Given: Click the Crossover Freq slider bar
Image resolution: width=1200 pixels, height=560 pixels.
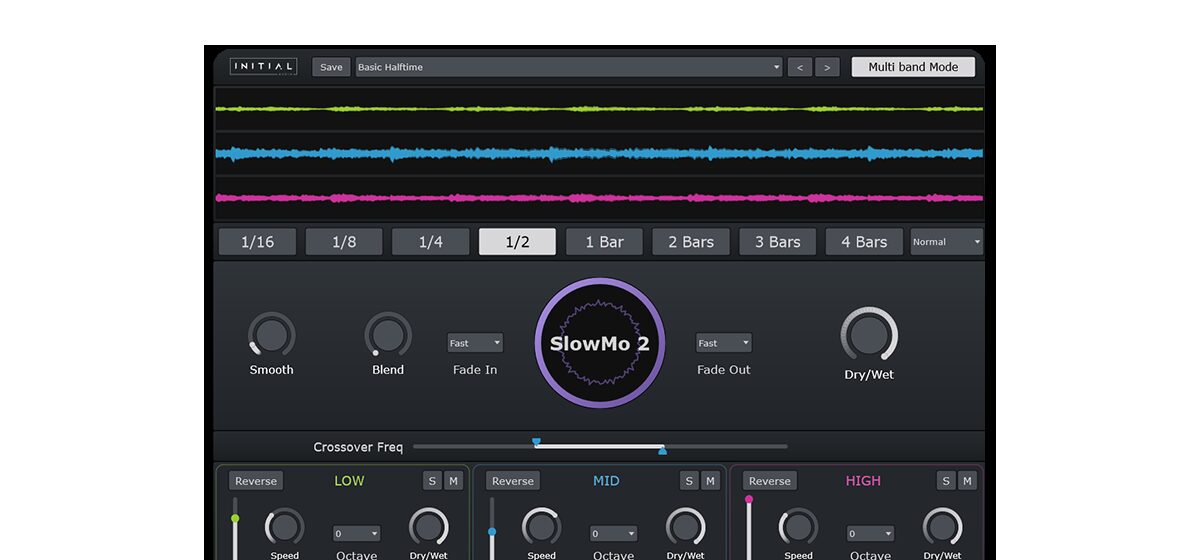Looking at the screenshot, I should point(600,446).
